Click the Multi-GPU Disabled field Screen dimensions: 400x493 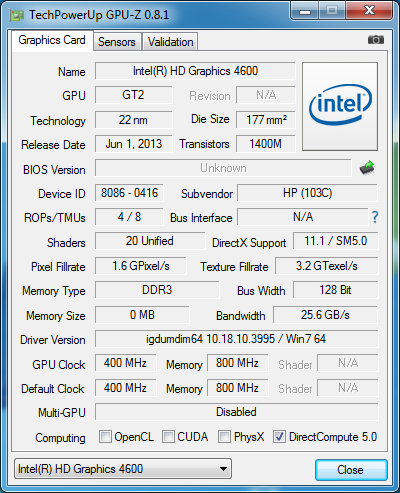237,412
